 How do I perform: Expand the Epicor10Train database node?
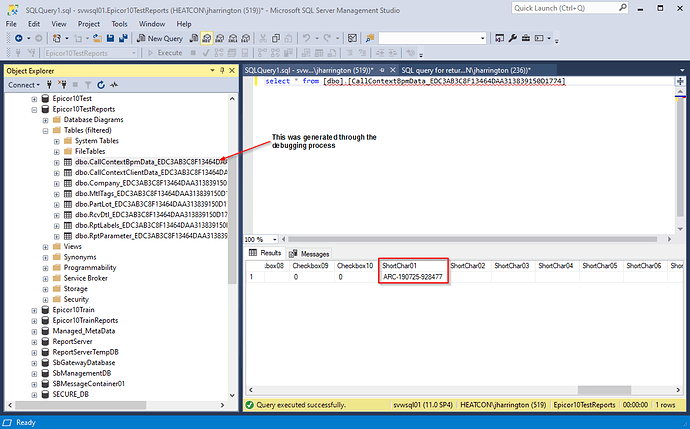[34, 310]
